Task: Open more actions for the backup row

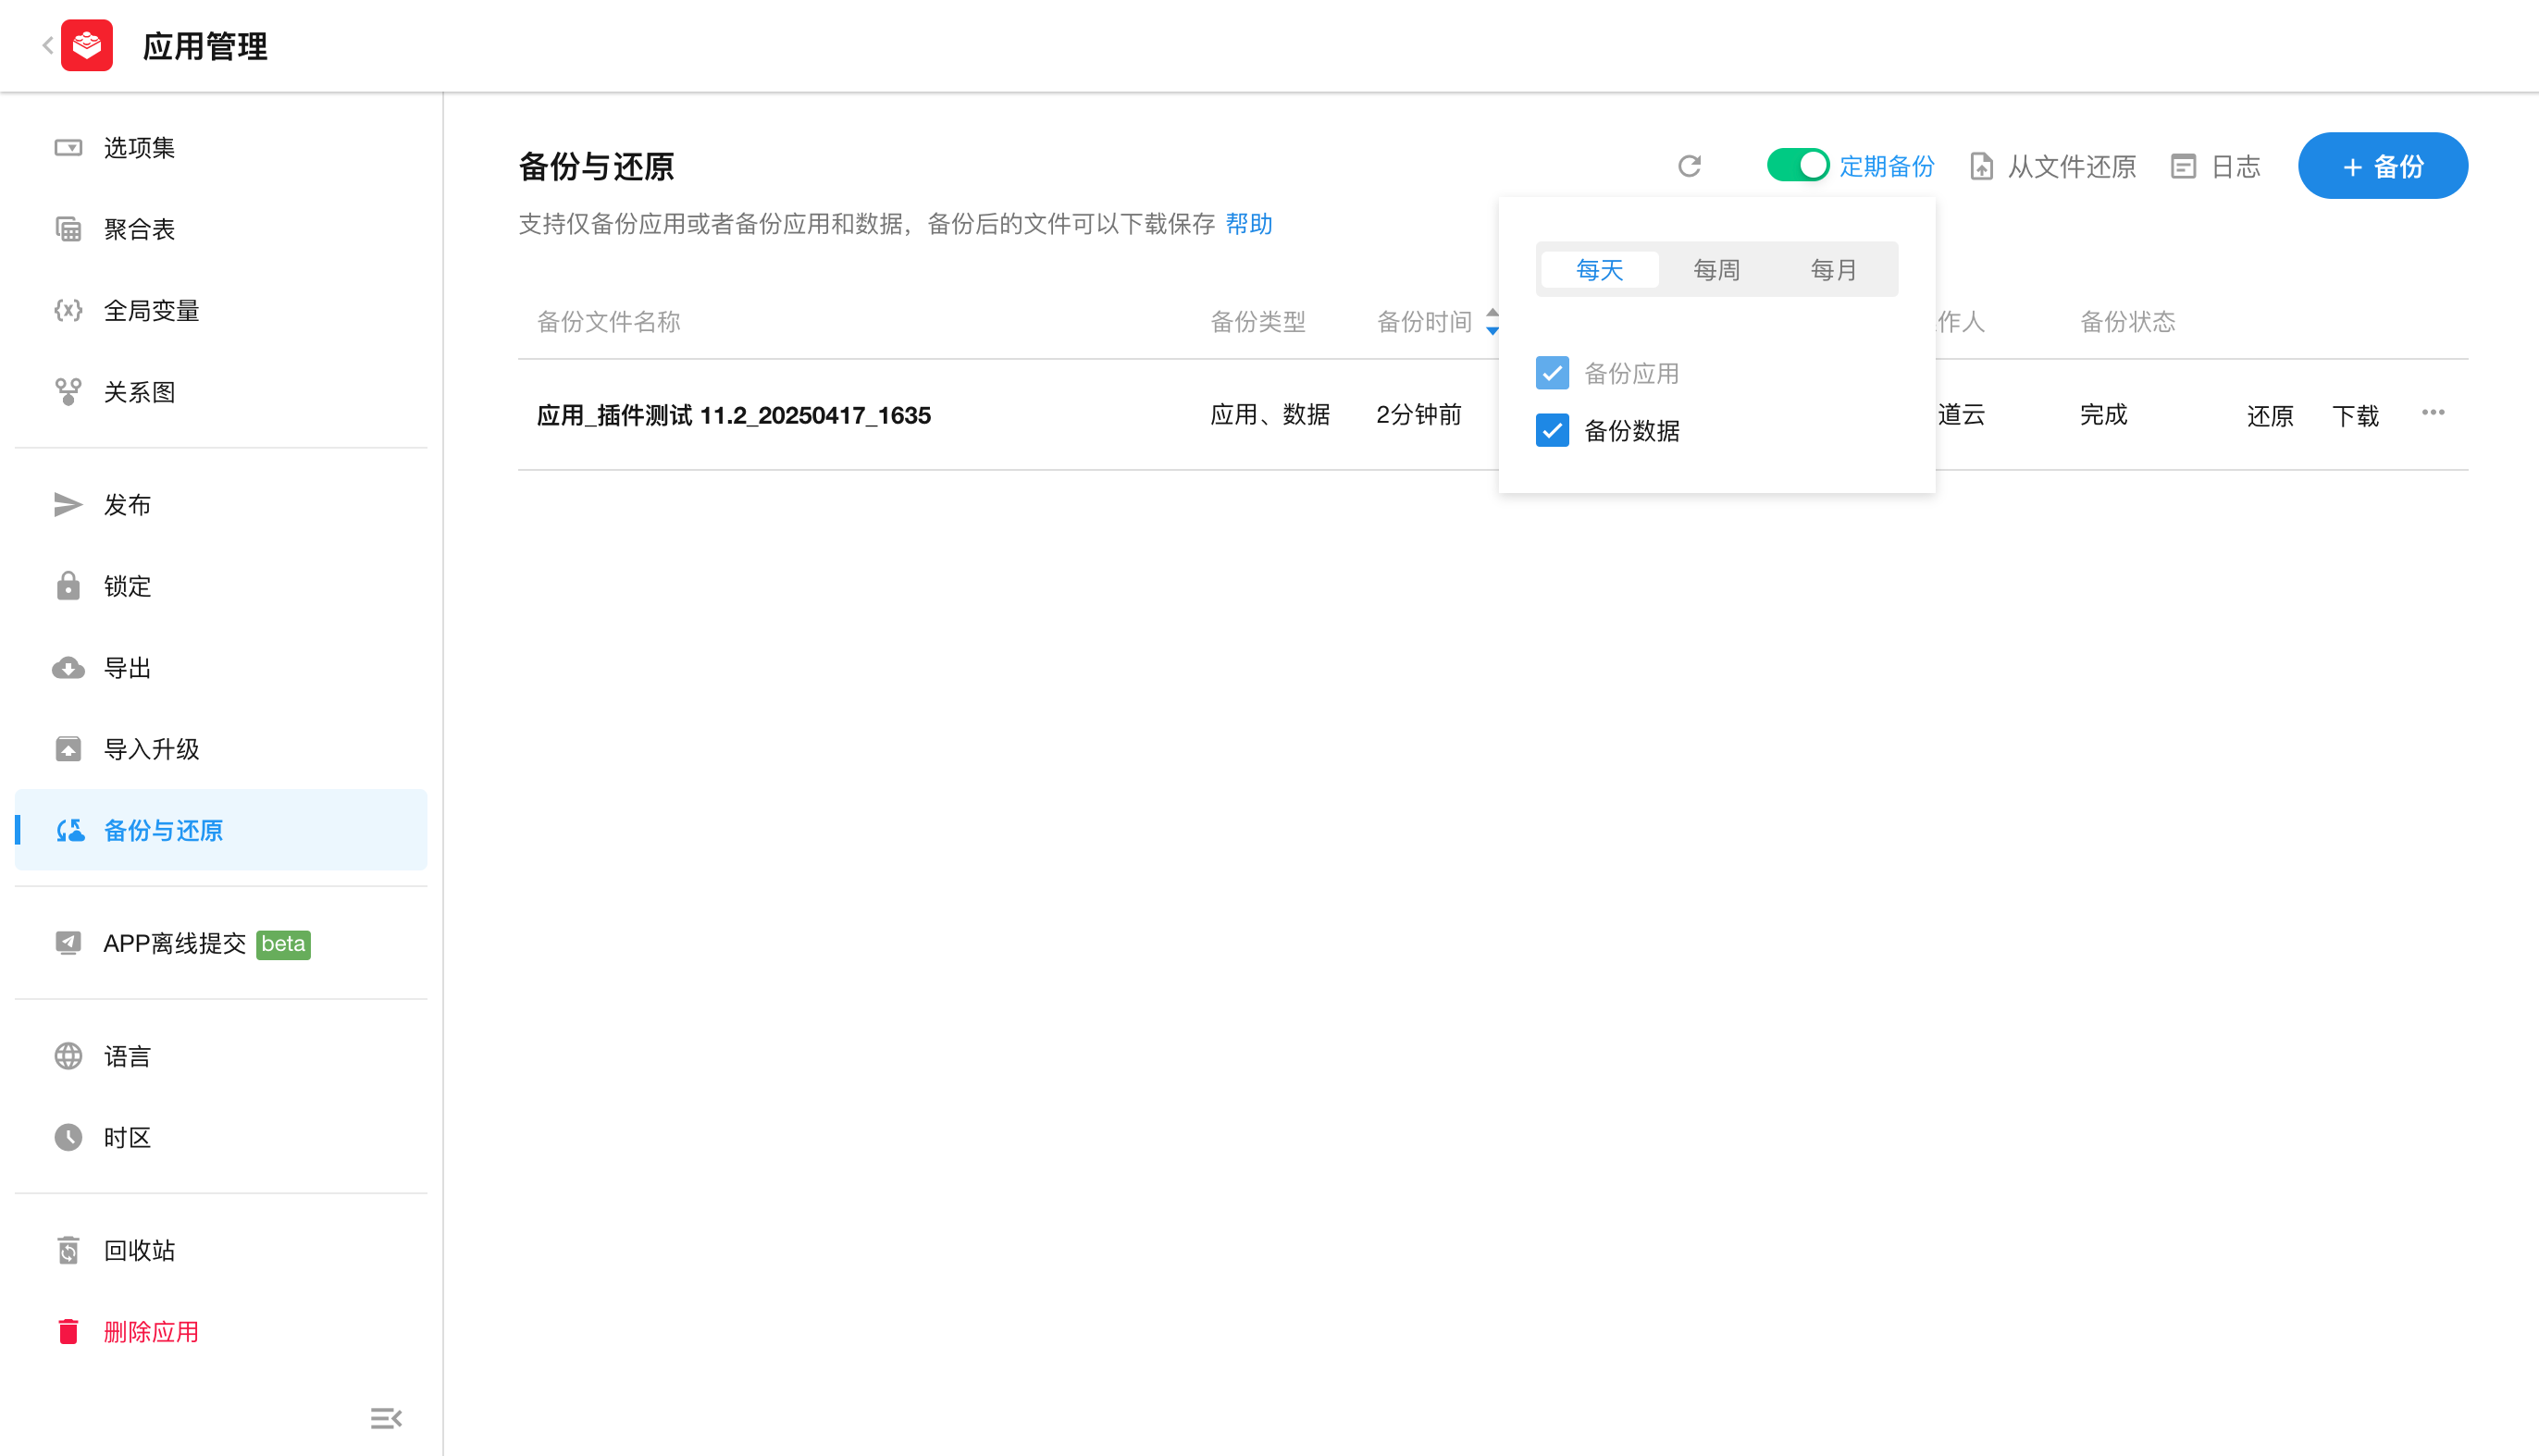Action: coord(2433,413)
